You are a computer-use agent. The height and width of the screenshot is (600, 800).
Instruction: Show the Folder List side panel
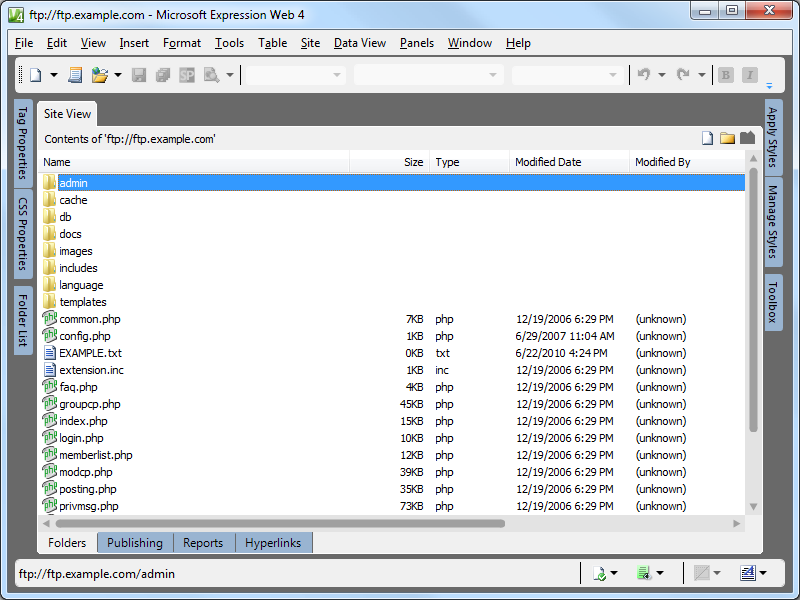23,320
